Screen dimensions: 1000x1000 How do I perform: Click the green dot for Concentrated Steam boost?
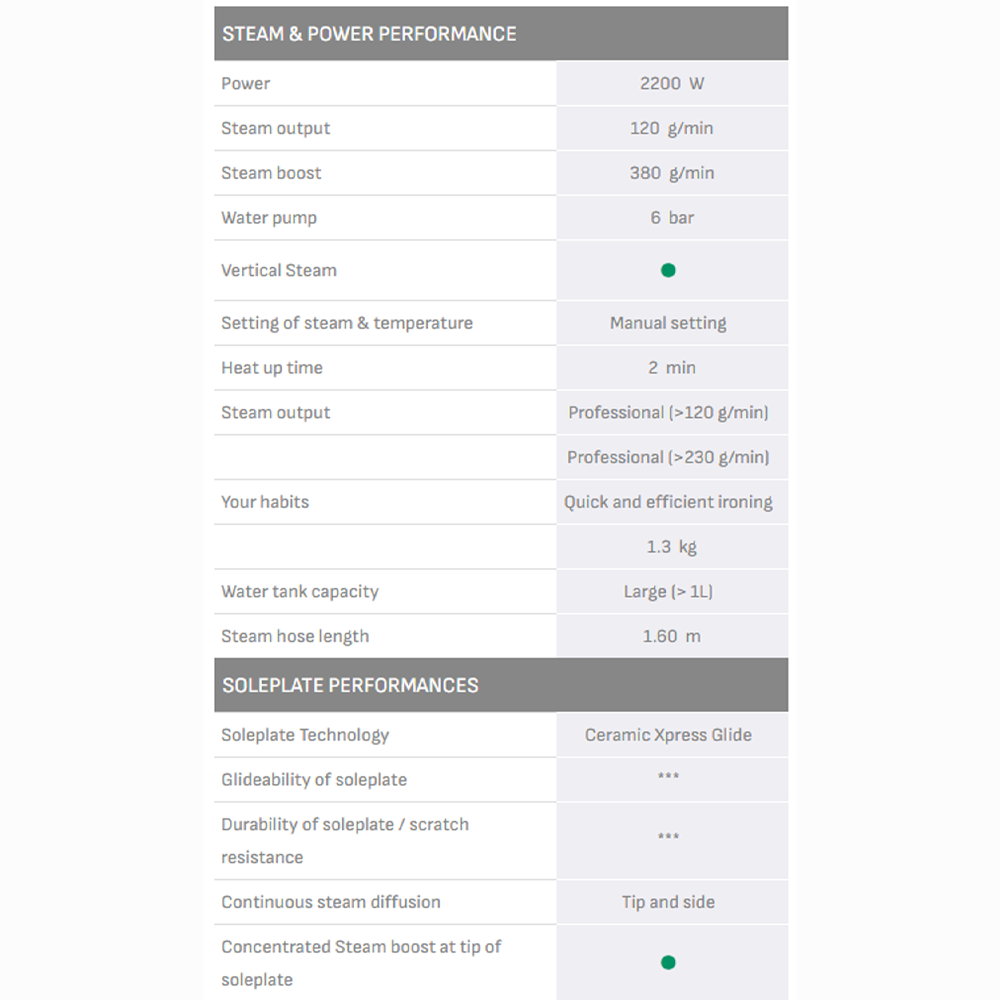click(668, 962)
